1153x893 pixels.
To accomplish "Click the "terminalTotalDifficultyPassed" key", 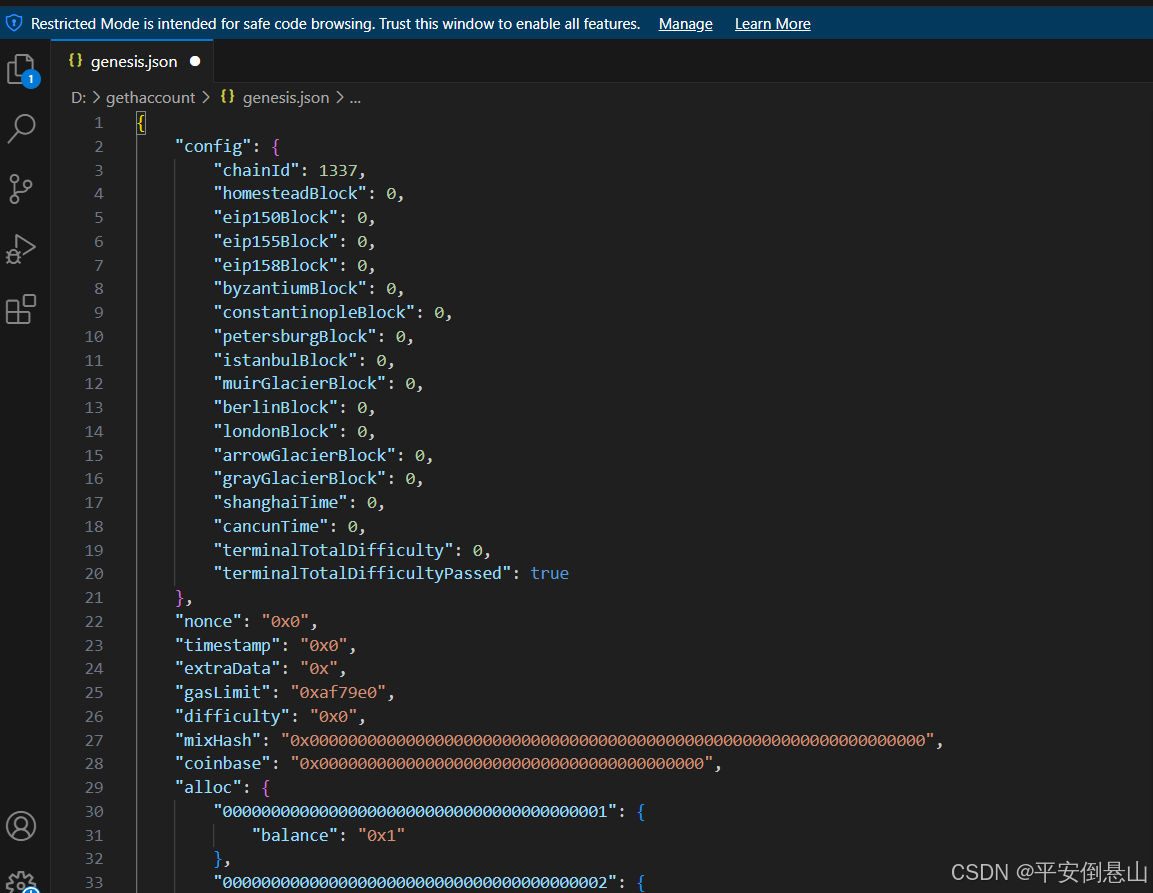I will click(x=363, y=574).
